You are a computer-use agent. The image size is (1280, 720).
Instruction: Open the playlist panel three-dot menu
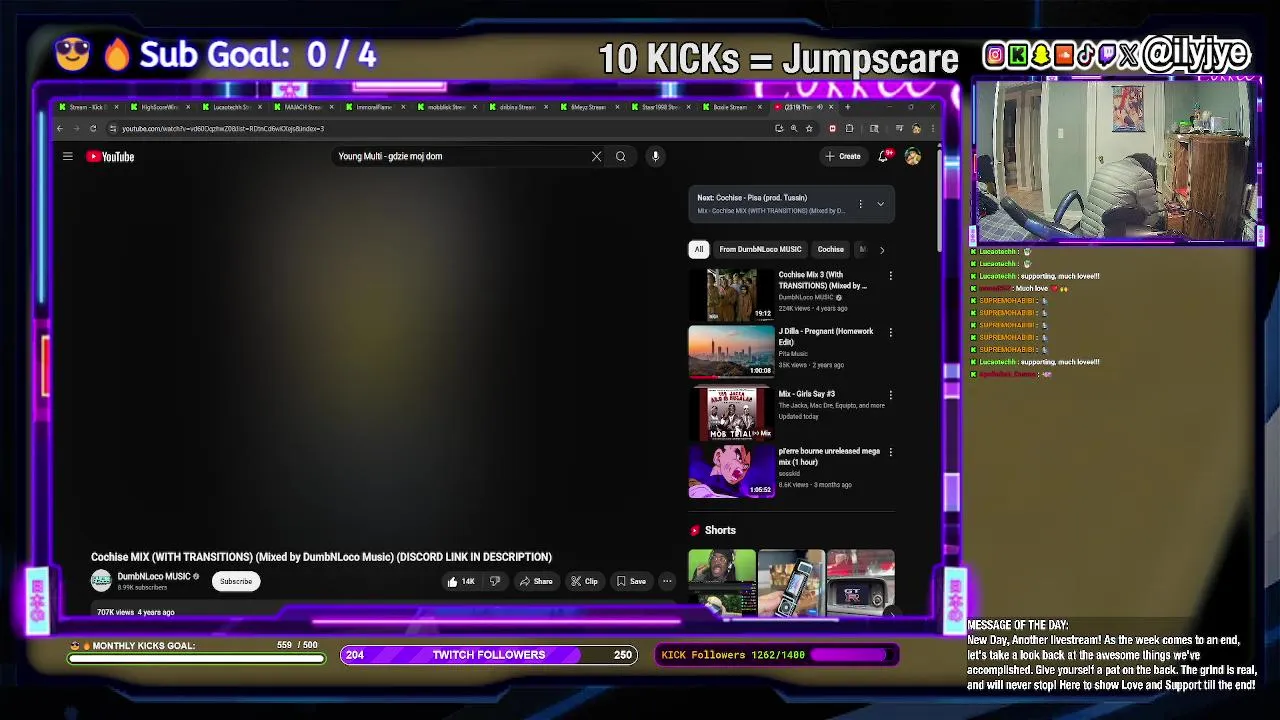click(860, 204)
